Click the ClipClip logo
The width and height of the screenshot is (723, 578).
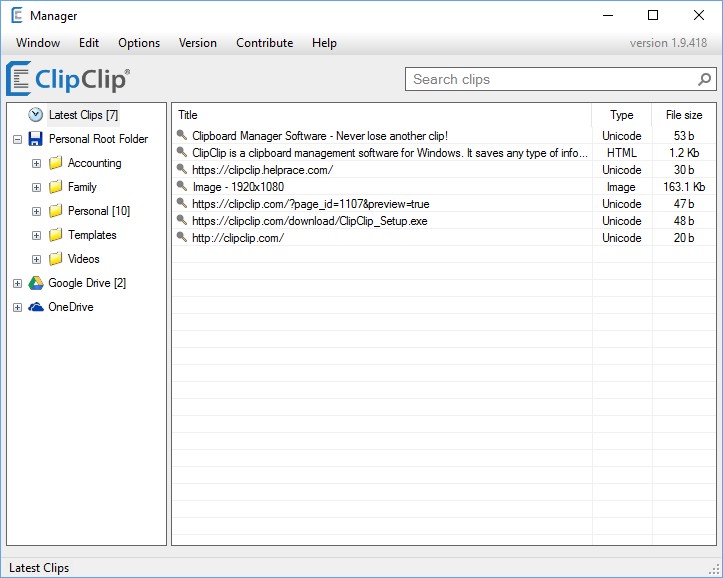(x=68, y=78)
